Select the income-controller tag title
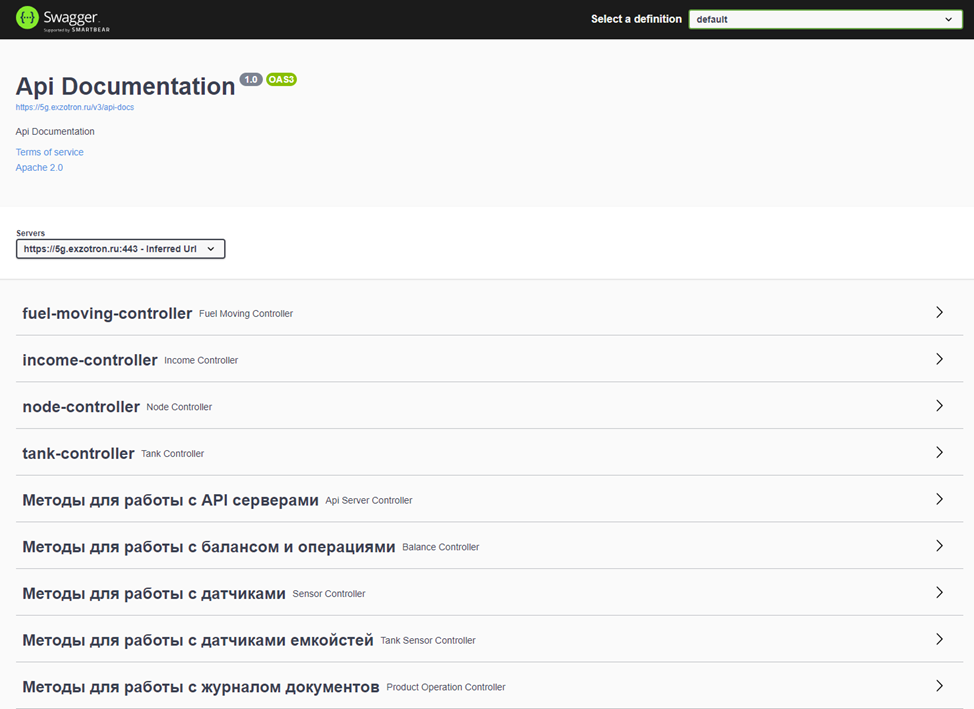The width and height of the screenshot is (974, 709). click(90, 360)
